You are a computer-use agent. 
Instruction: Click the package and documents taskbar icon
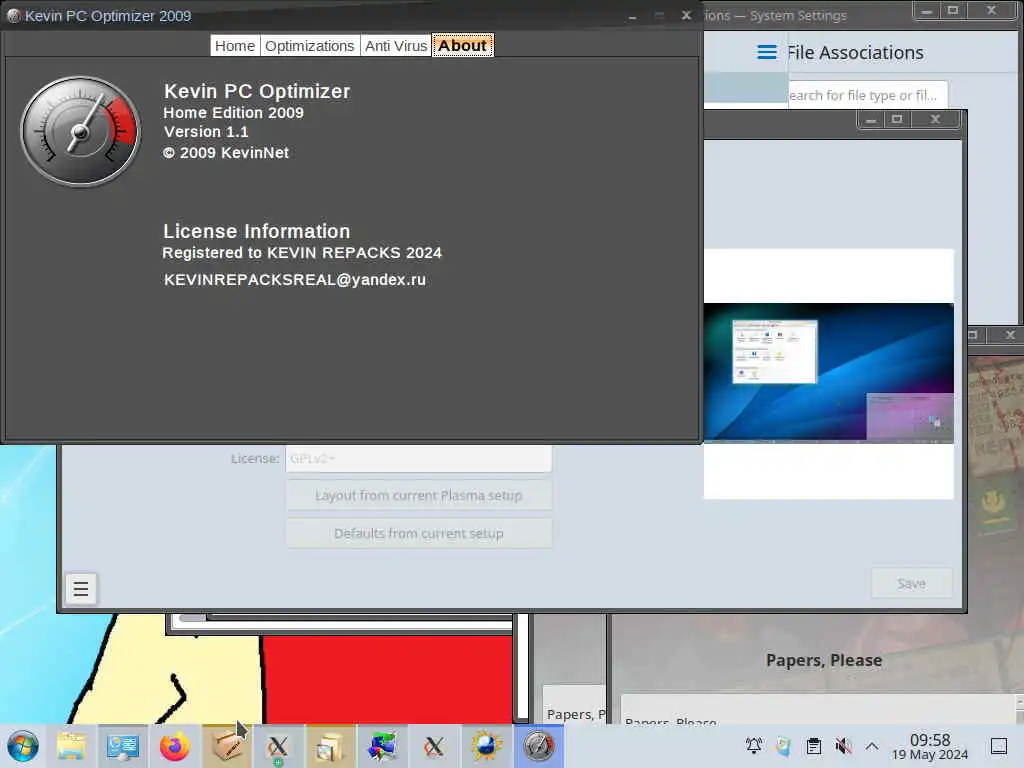[x=330, y=746]
